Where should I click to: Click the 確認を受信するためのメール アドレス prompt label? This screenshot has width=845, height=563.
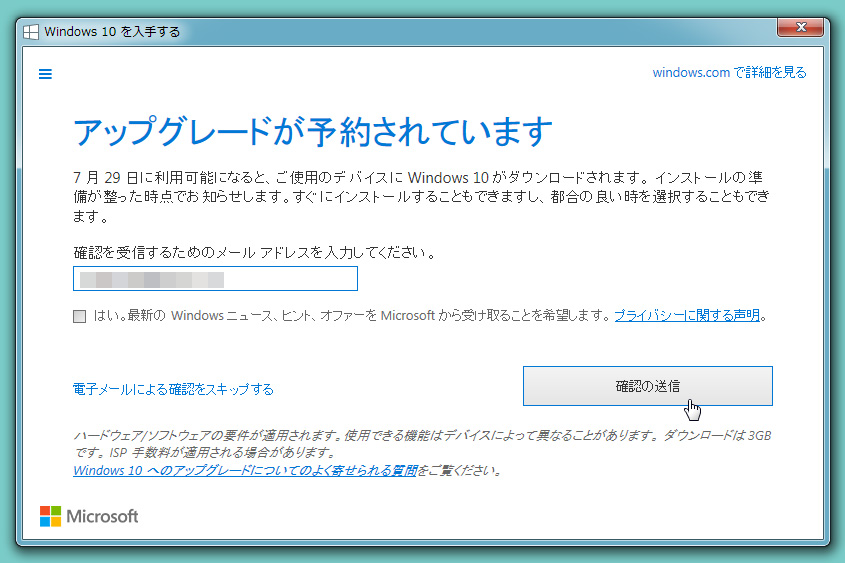[x=254, y=252]
